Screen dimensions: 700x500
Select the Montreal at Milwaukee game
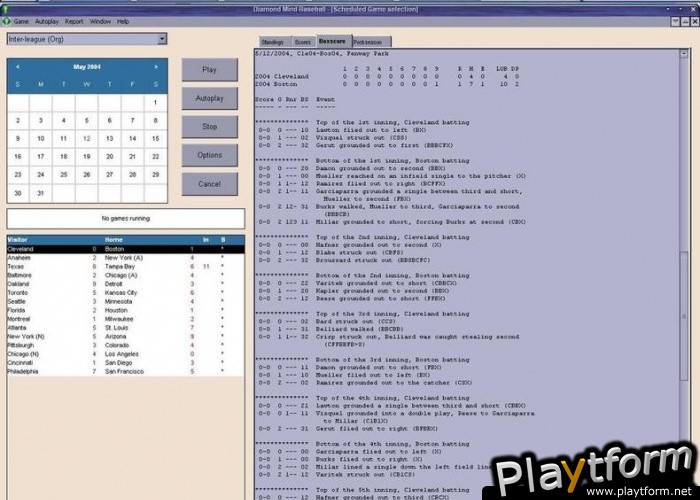pyautogui.click(x=125, y=319)
